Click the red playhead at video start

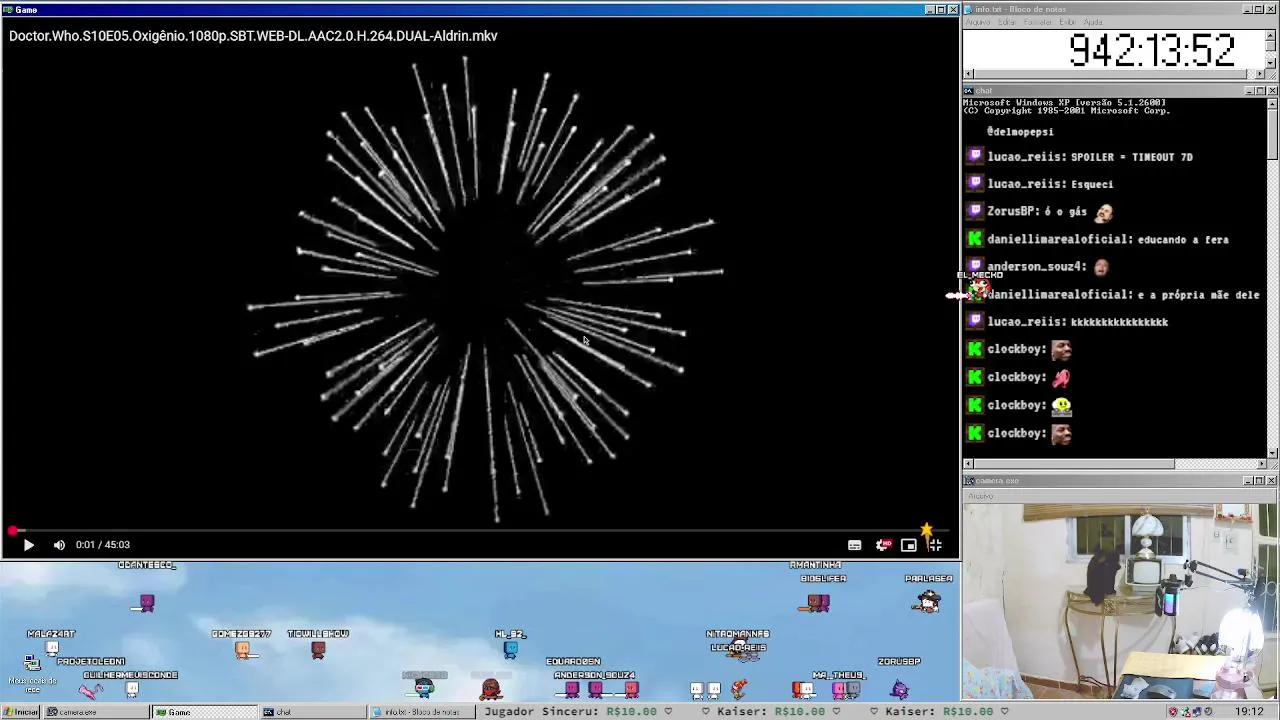point(12,531)
